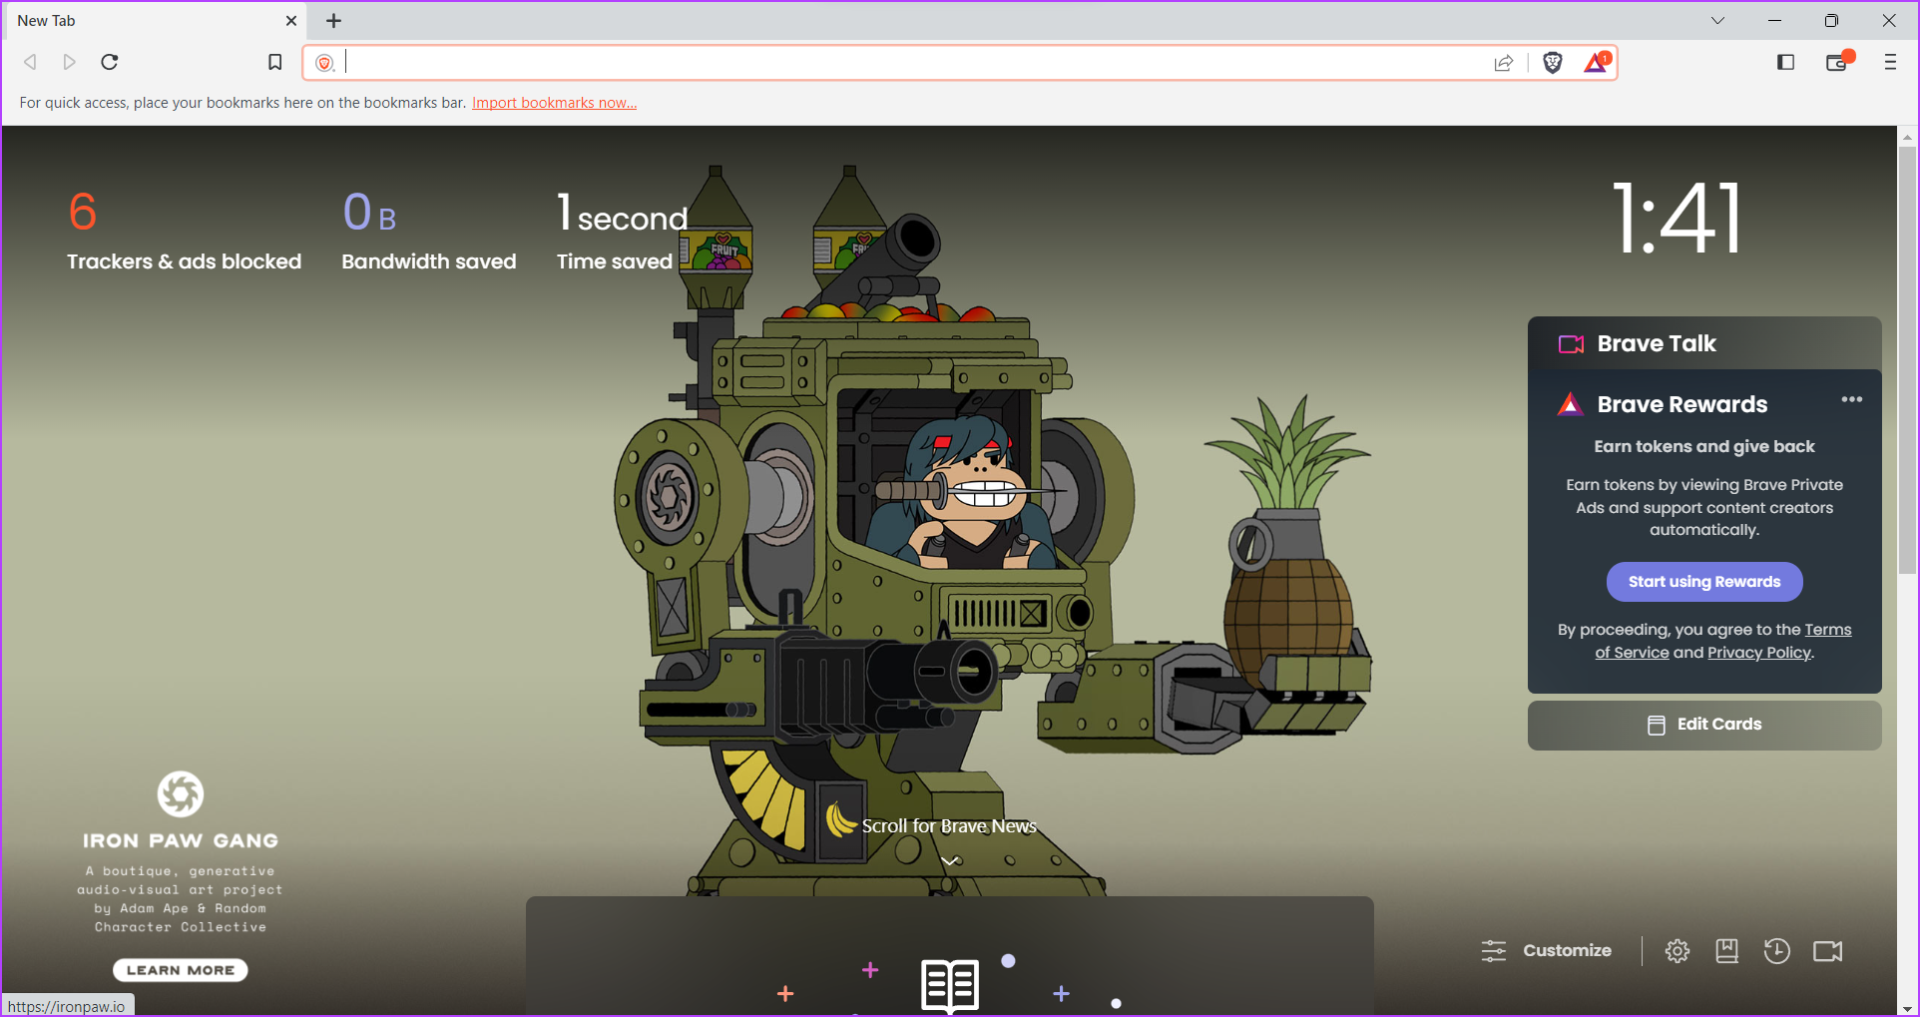Click the Time saved stat
This screenshot has width=1920, height=1019.
point(622,230)
